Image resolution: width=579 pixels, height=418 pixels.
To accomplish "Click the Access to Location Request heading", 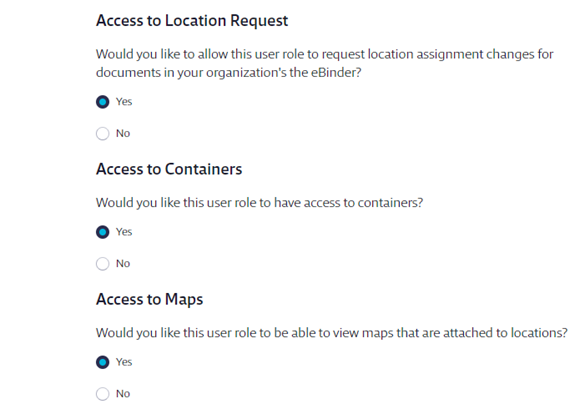I will (192, 21).
